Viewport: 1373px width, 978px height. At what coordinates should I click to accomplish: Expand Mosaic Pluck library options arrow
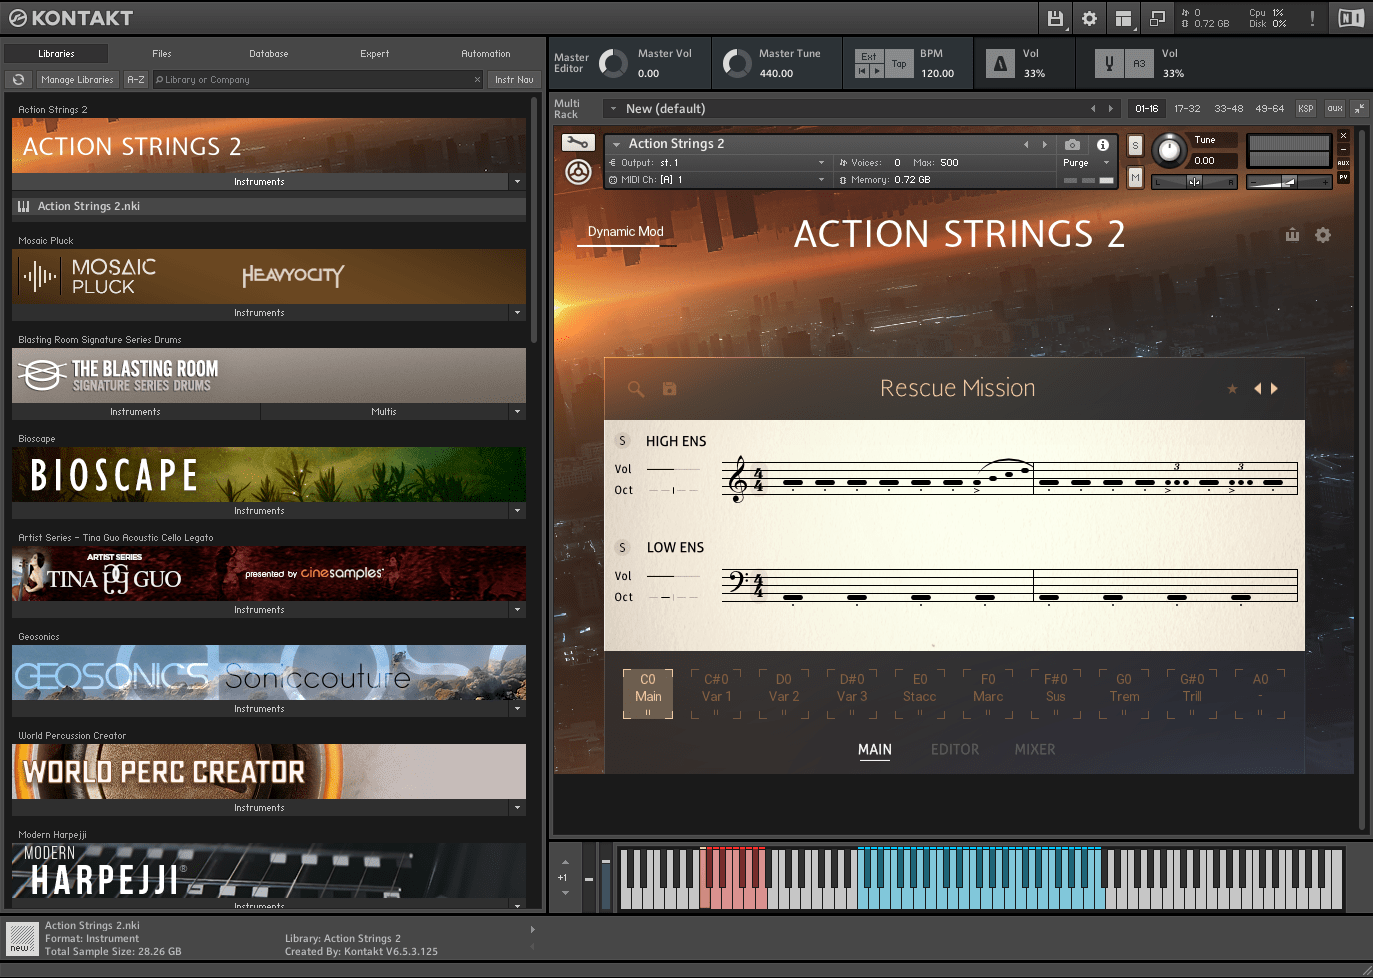517,313
